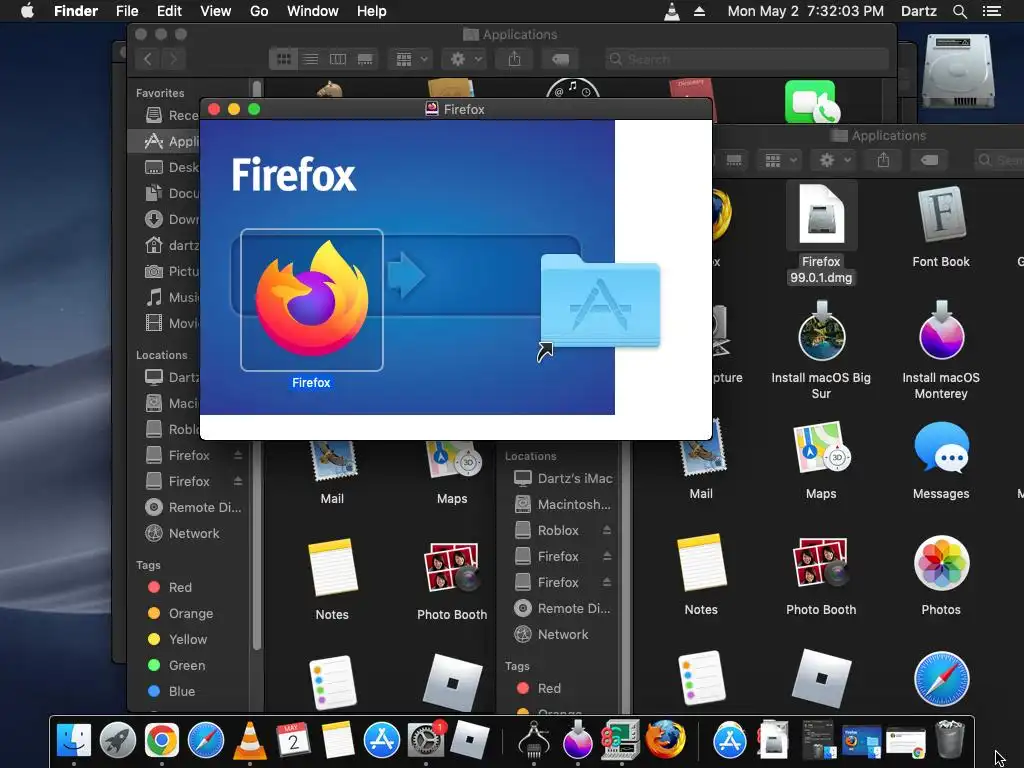Screen dimensions: 1024x768
Task: Select Maps in the right Applications window
Action: tap(821, 448)
